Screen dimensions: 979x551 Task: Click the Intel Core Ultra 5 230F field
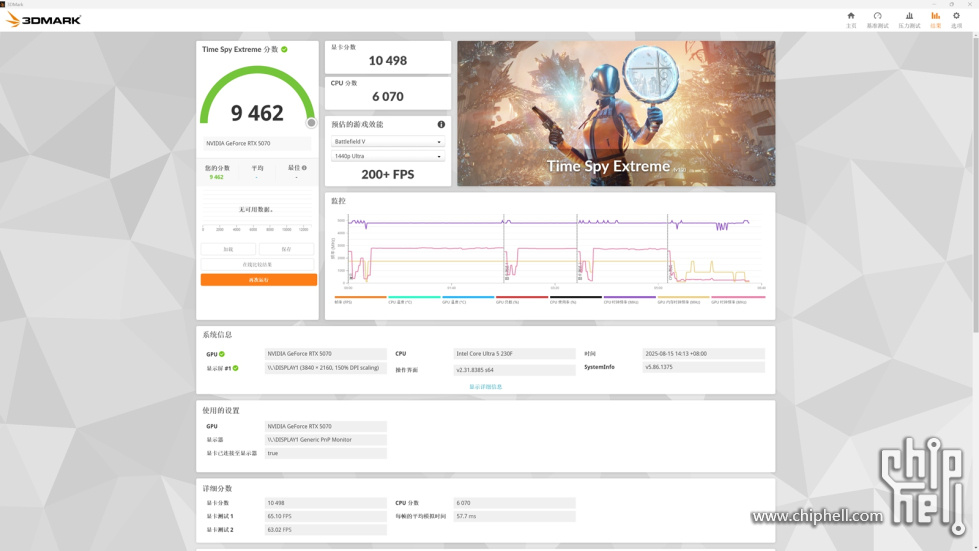point(514,354)
